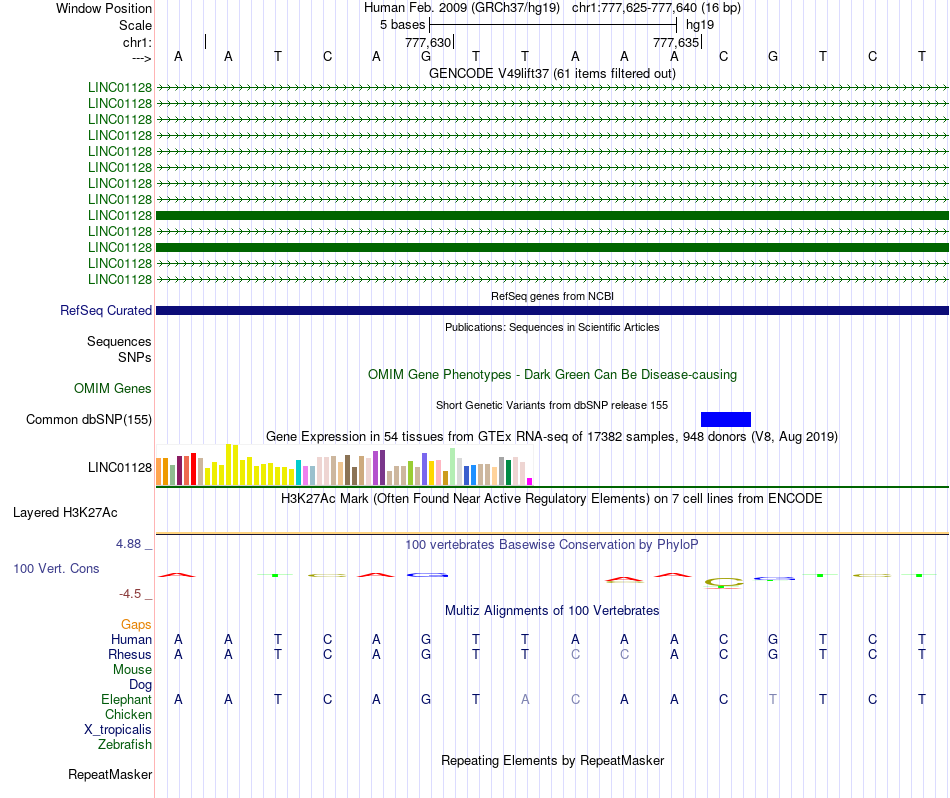Click the Dog species label
This screenshot has width=950, height=798.
point(140,685)
